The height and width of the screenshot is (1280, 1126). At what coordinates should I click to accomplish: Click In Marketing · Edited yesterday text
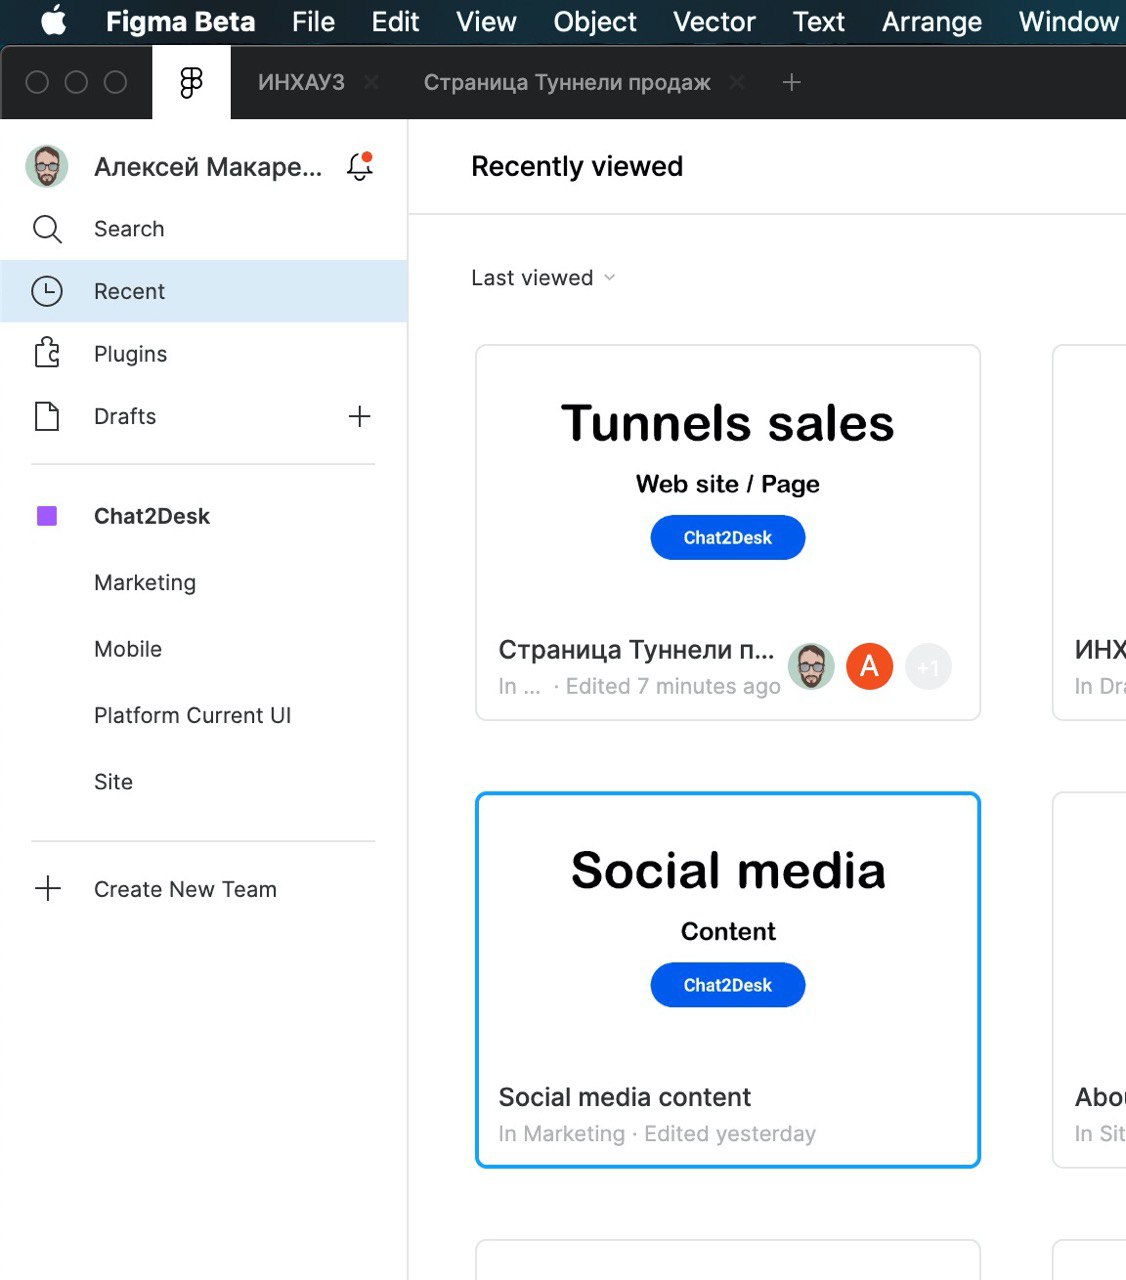pos(657,1134)
